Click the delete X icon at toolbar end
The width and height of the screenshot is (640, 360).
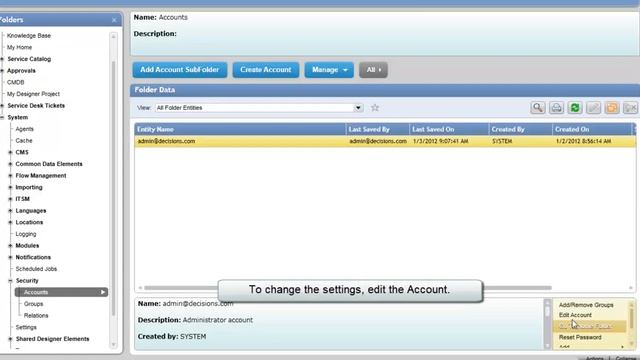630,108
